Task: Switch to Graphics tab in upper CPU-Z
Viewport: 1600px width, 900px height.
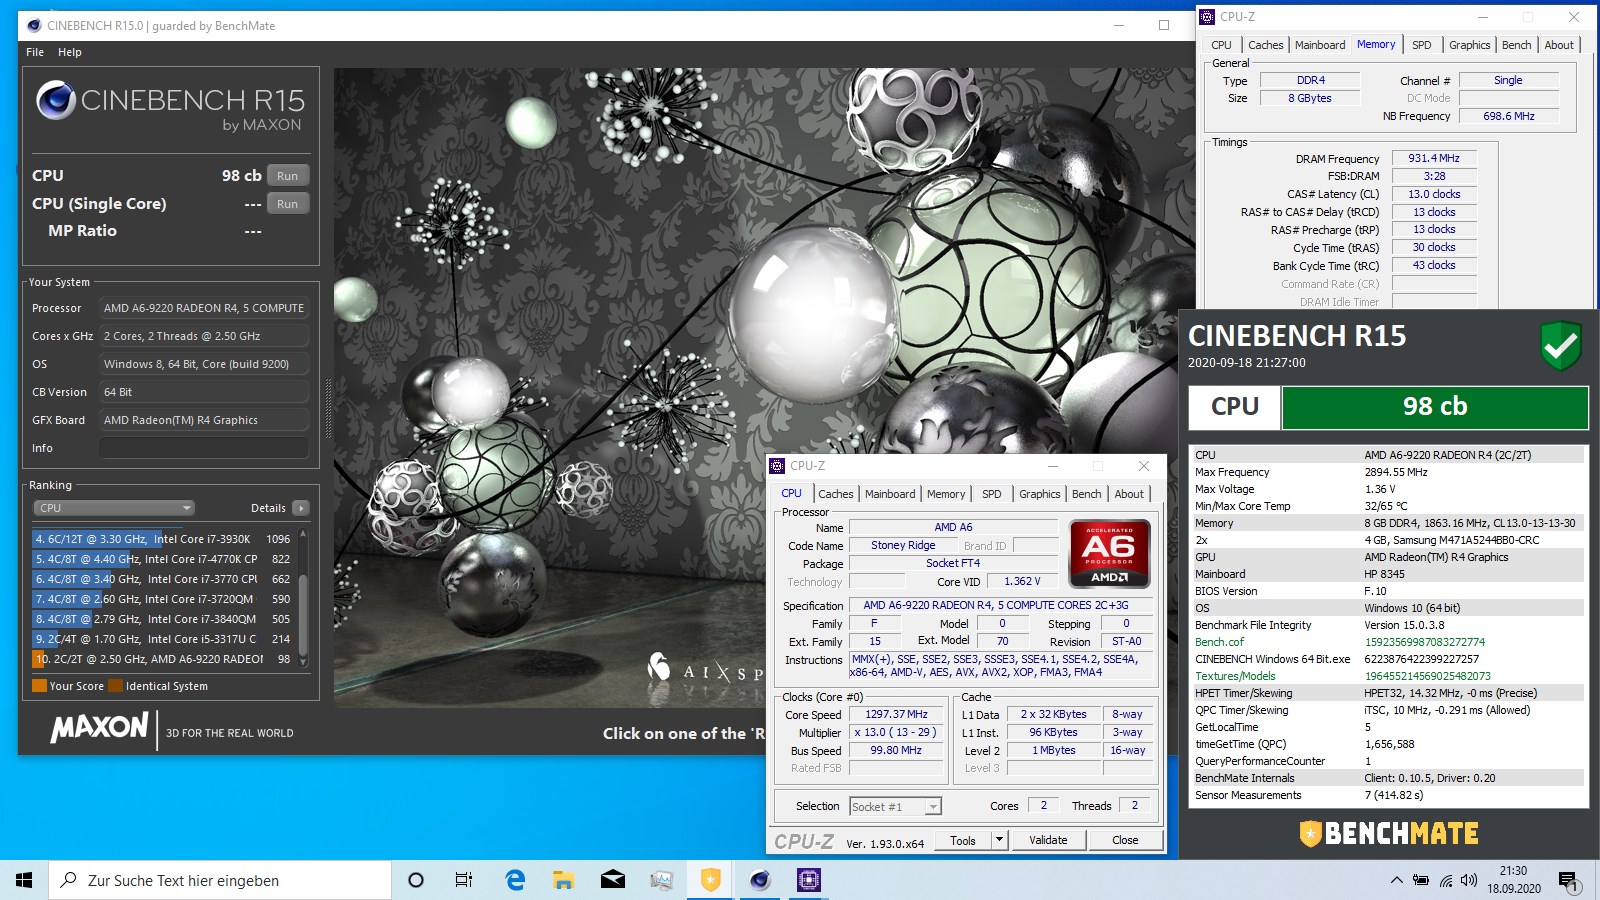Action: pos(1470,45)
